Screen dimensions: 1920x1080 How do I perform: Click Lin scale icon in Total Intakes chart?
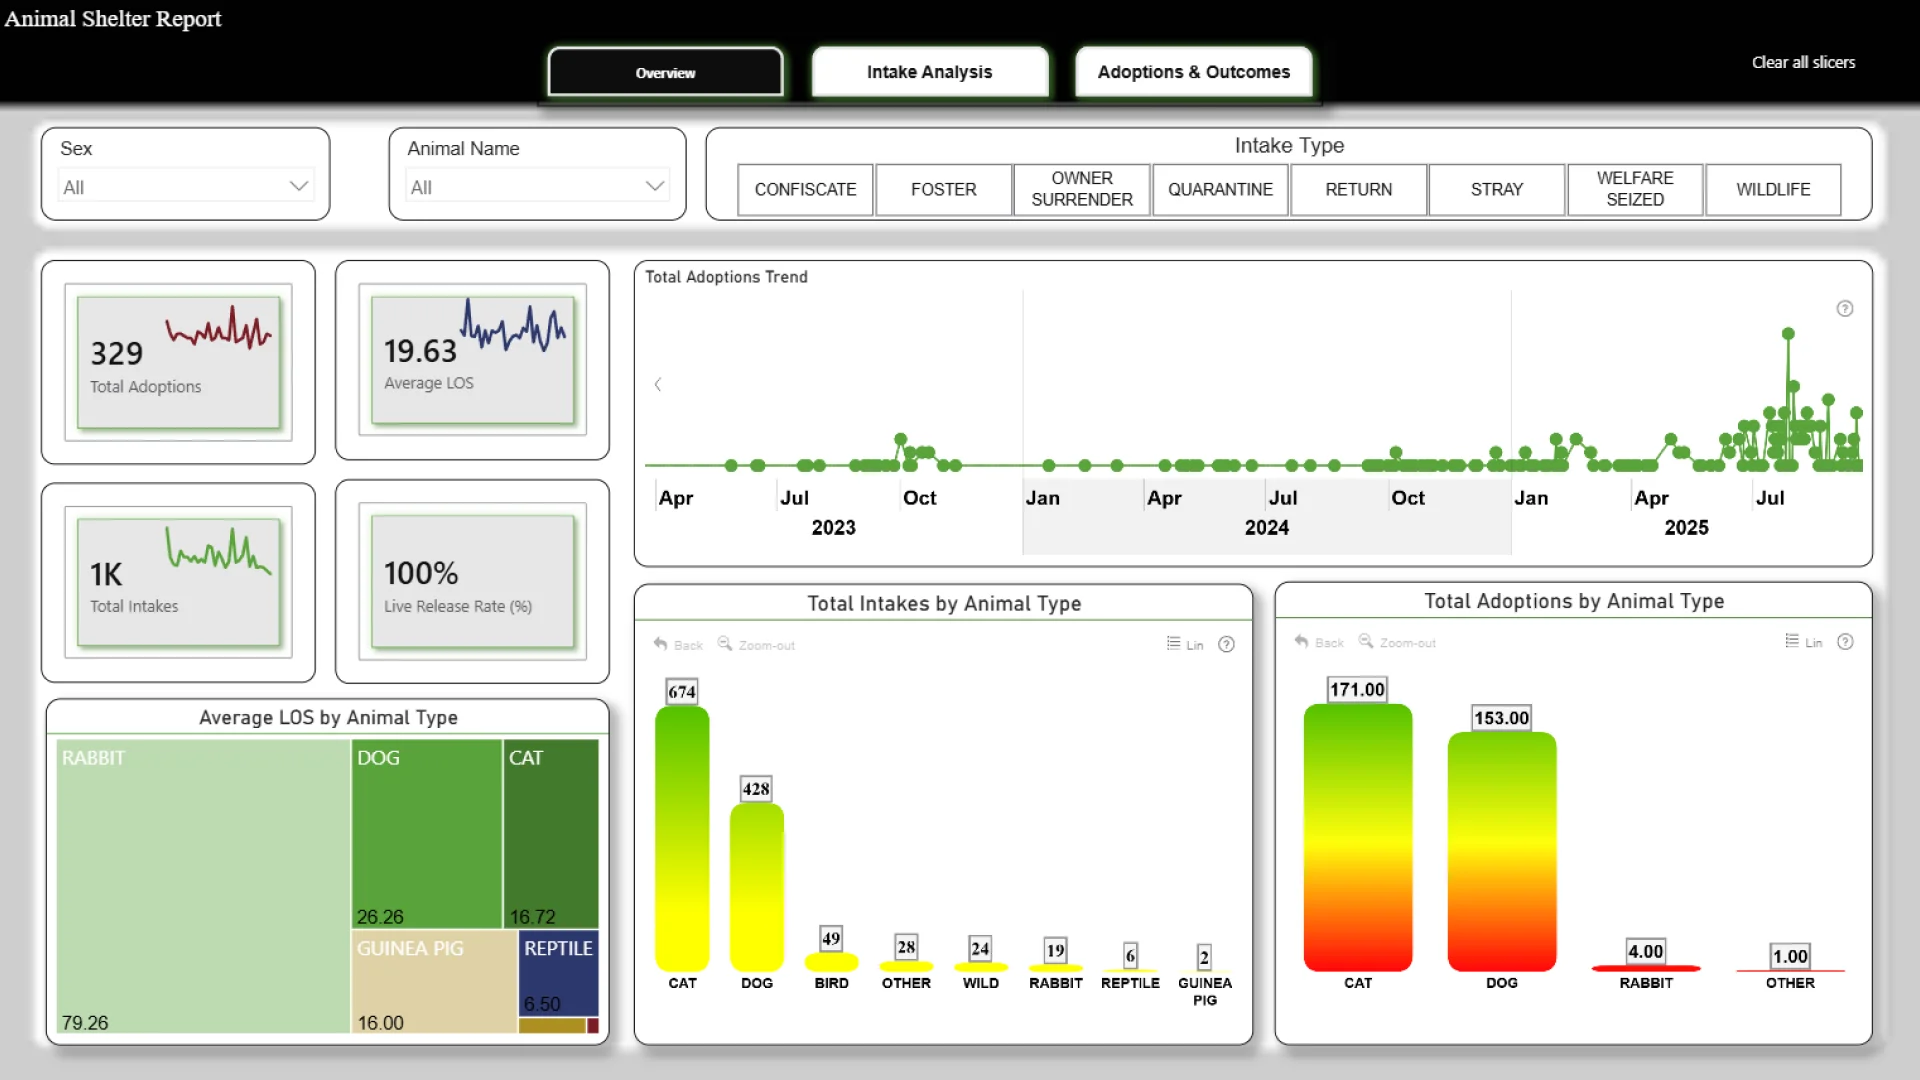(1174, 644)
